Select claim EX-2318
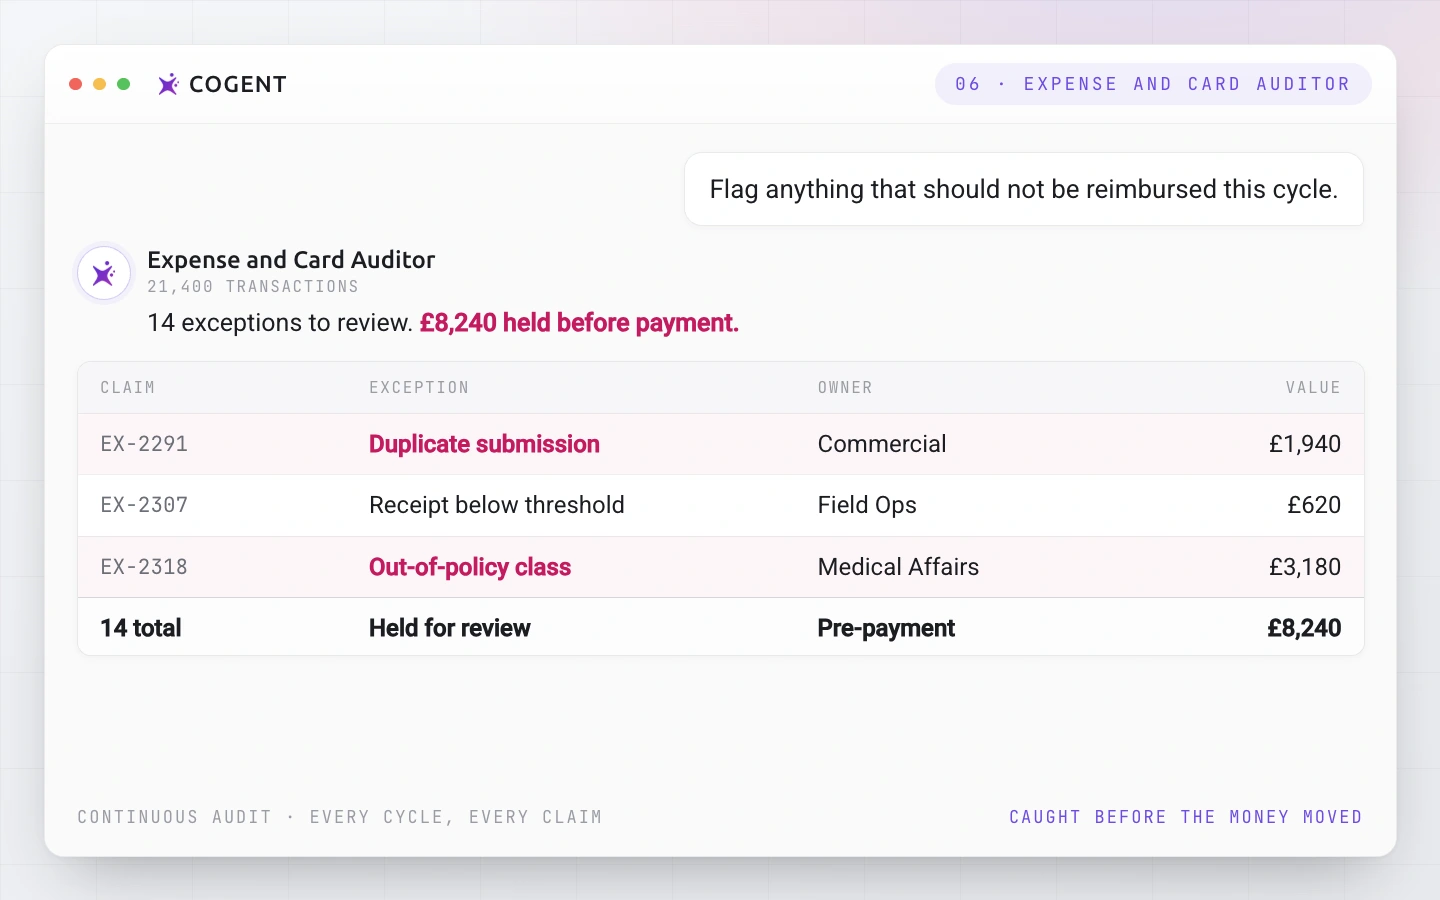 pos(144,567)
